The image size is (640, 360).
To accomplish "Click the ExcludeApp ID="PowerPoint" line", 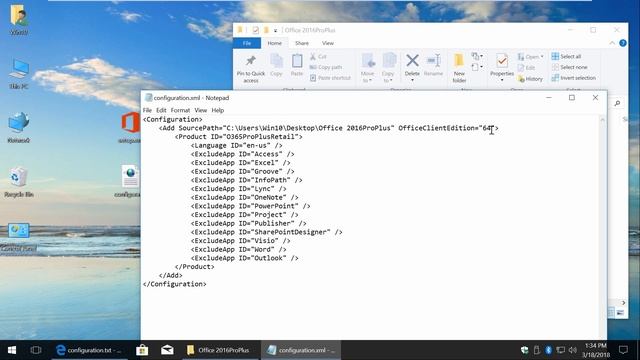I will point(250,206).
